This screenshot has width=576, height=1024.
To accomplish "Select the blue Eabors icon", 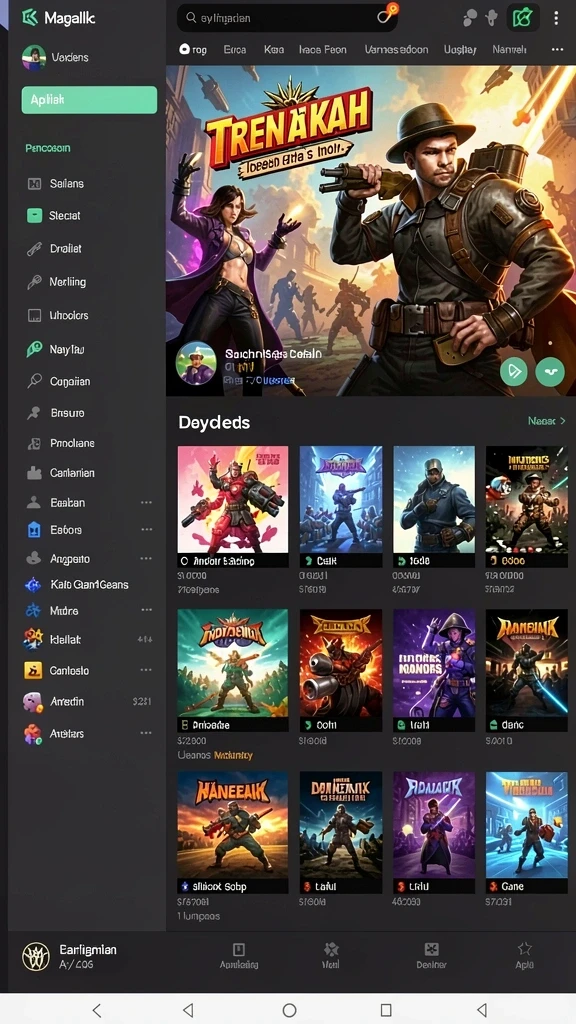I will tap(33, 530).
